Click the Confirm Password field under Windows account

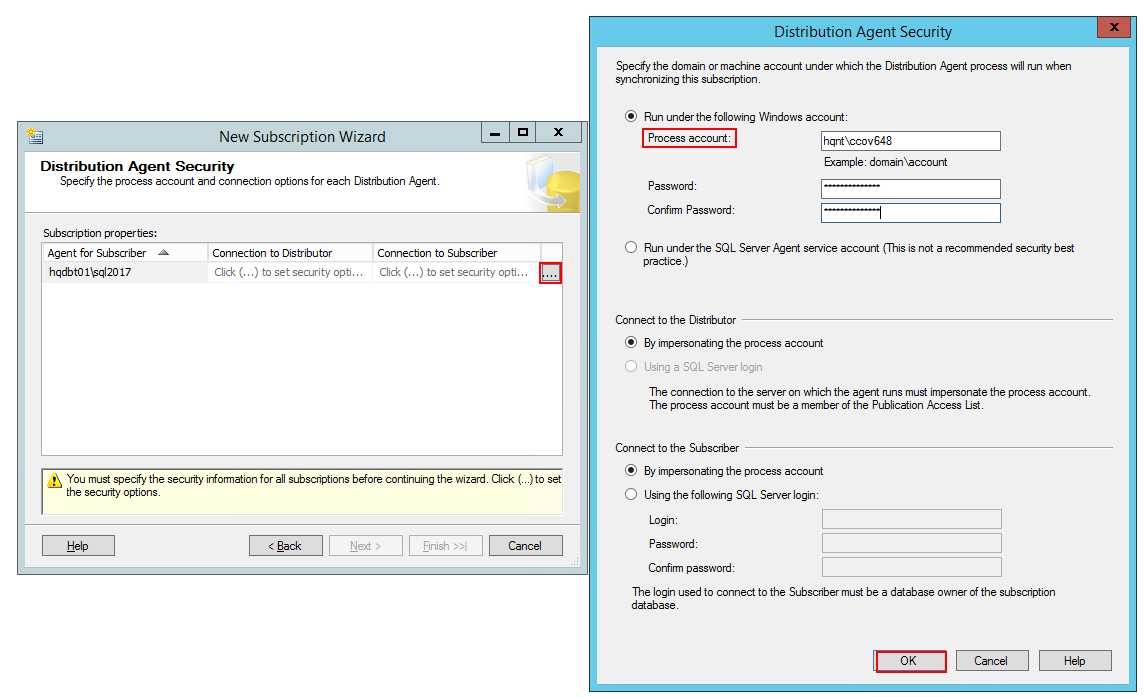(x=910, y=212)
